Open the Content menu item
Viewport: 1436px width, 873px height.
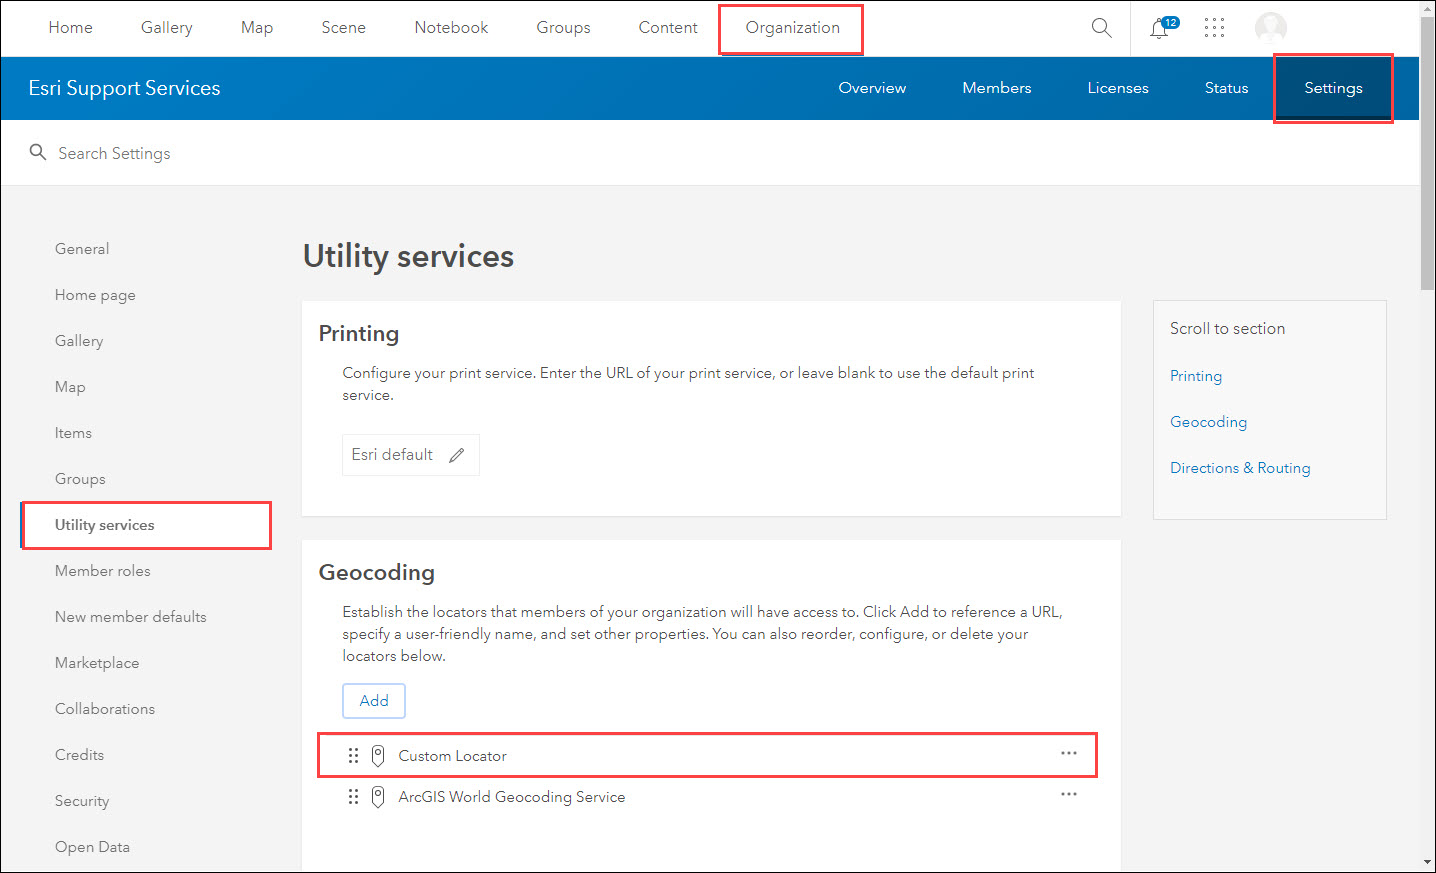click(668, 28)
